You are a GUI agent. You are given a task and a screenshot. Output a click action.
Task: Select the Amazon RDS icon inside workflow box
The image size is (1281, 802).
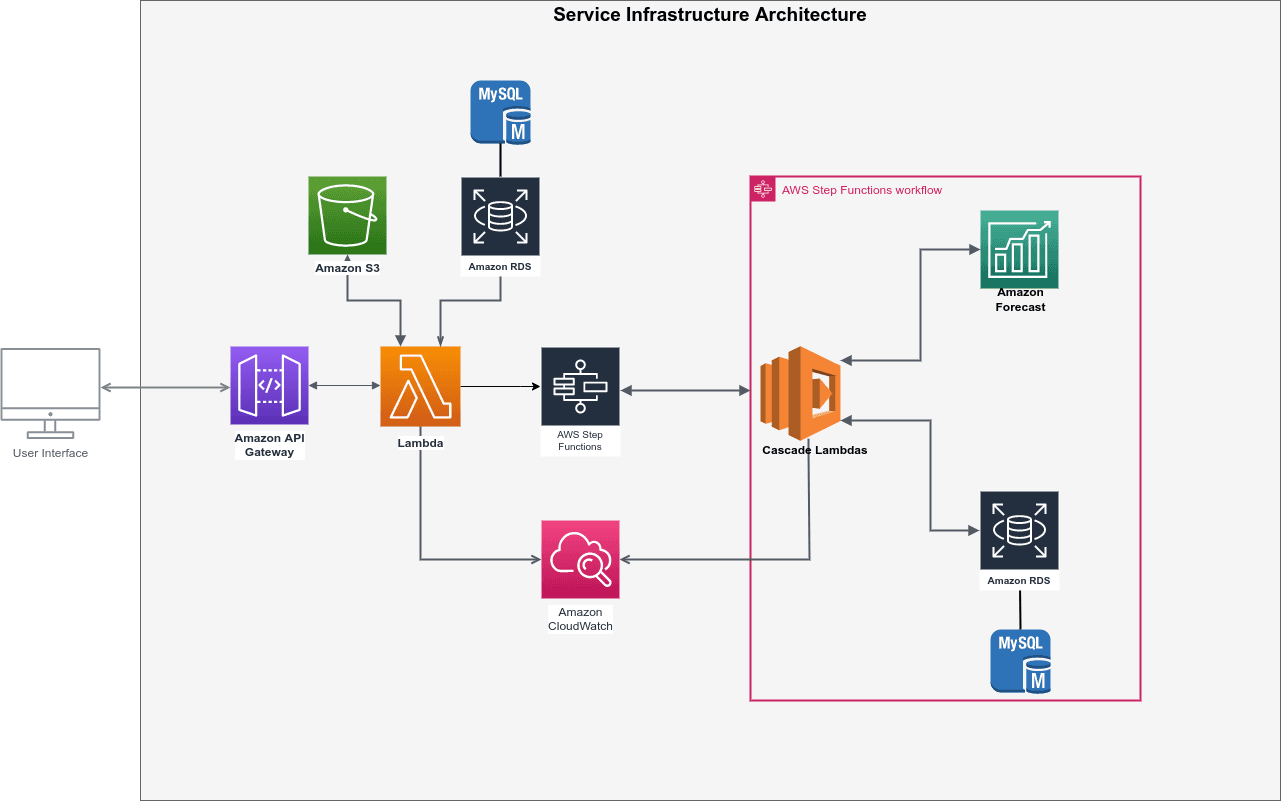pos(1019,531)
